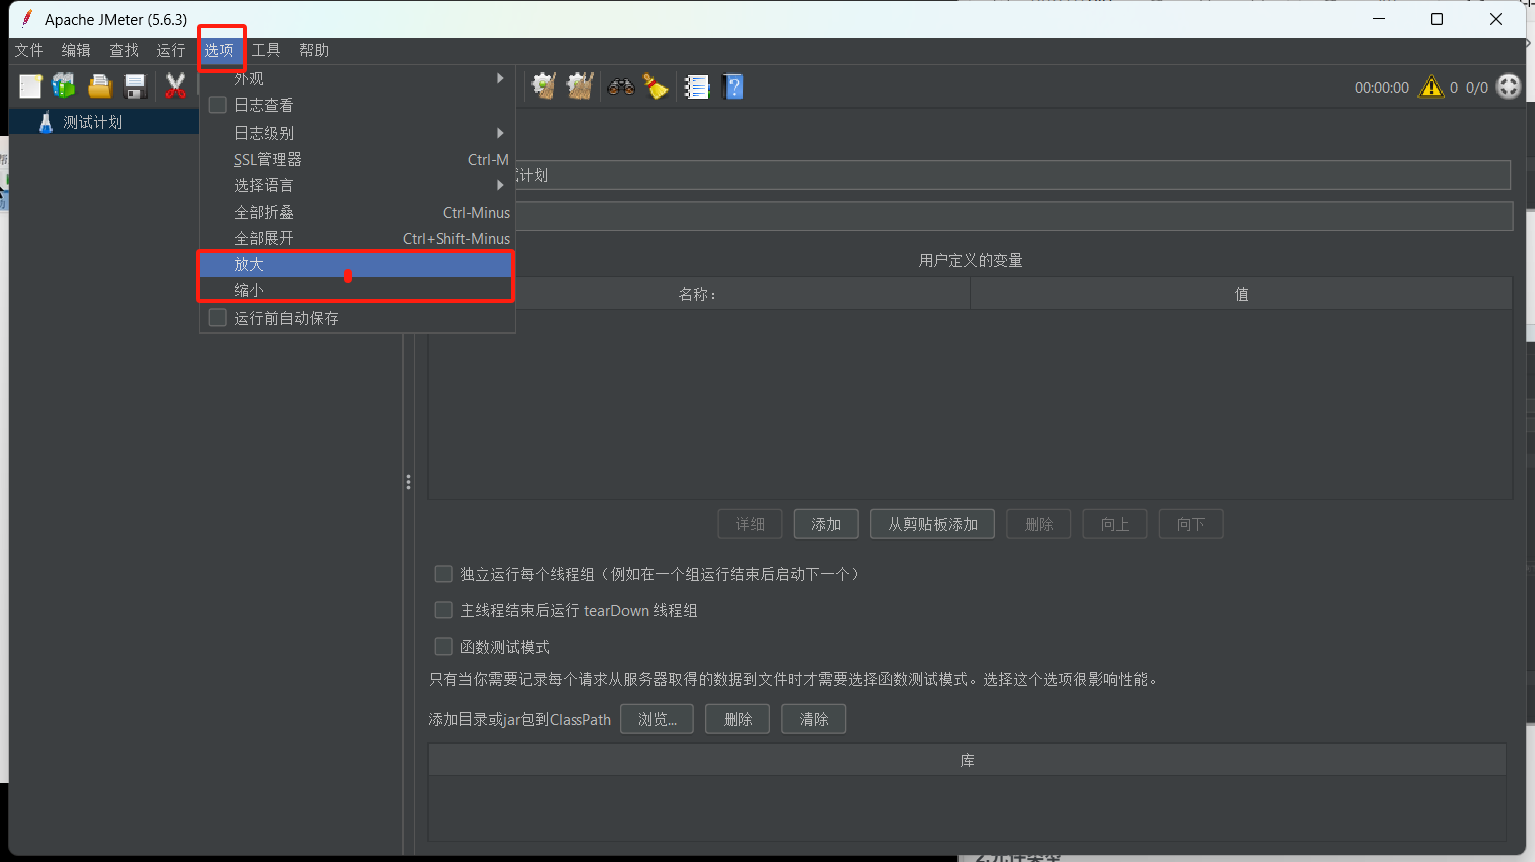
Task: Open the Help question-mark book icon
Action: [733, 87]
